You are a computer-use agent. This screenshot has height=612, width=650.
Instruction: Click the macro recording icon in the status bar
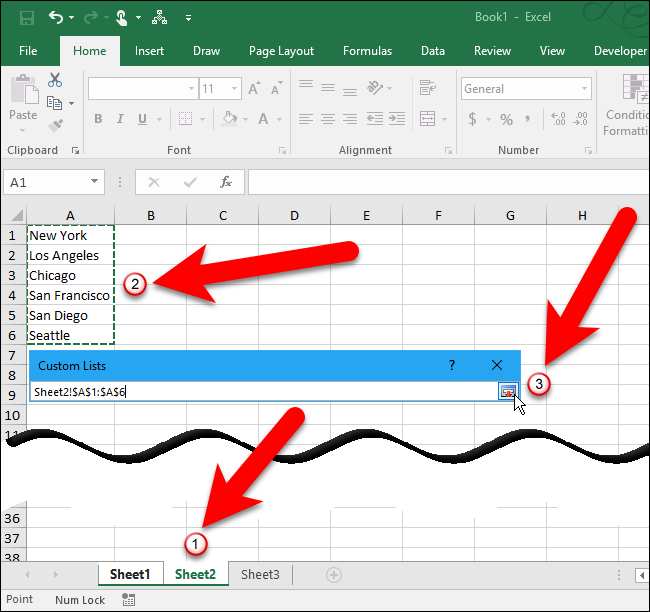(x=128, y=600)
